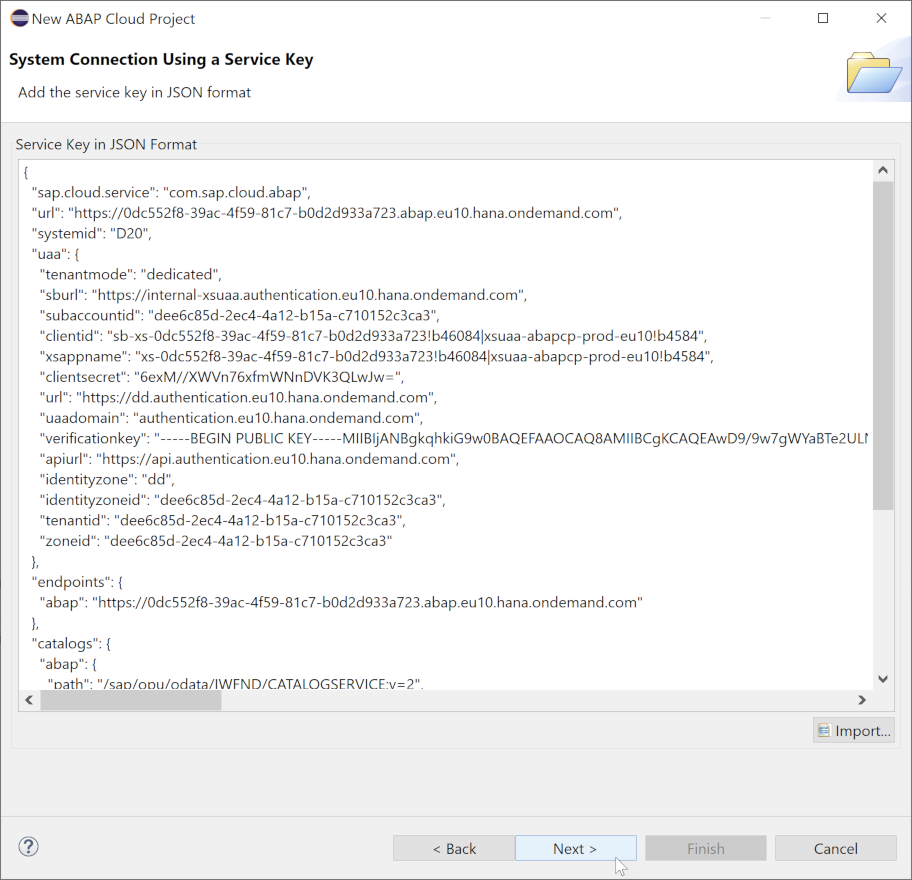Click the "url" line with dd.authentication
This screenshot has height=880, width=912.
[x=238, y=397]
